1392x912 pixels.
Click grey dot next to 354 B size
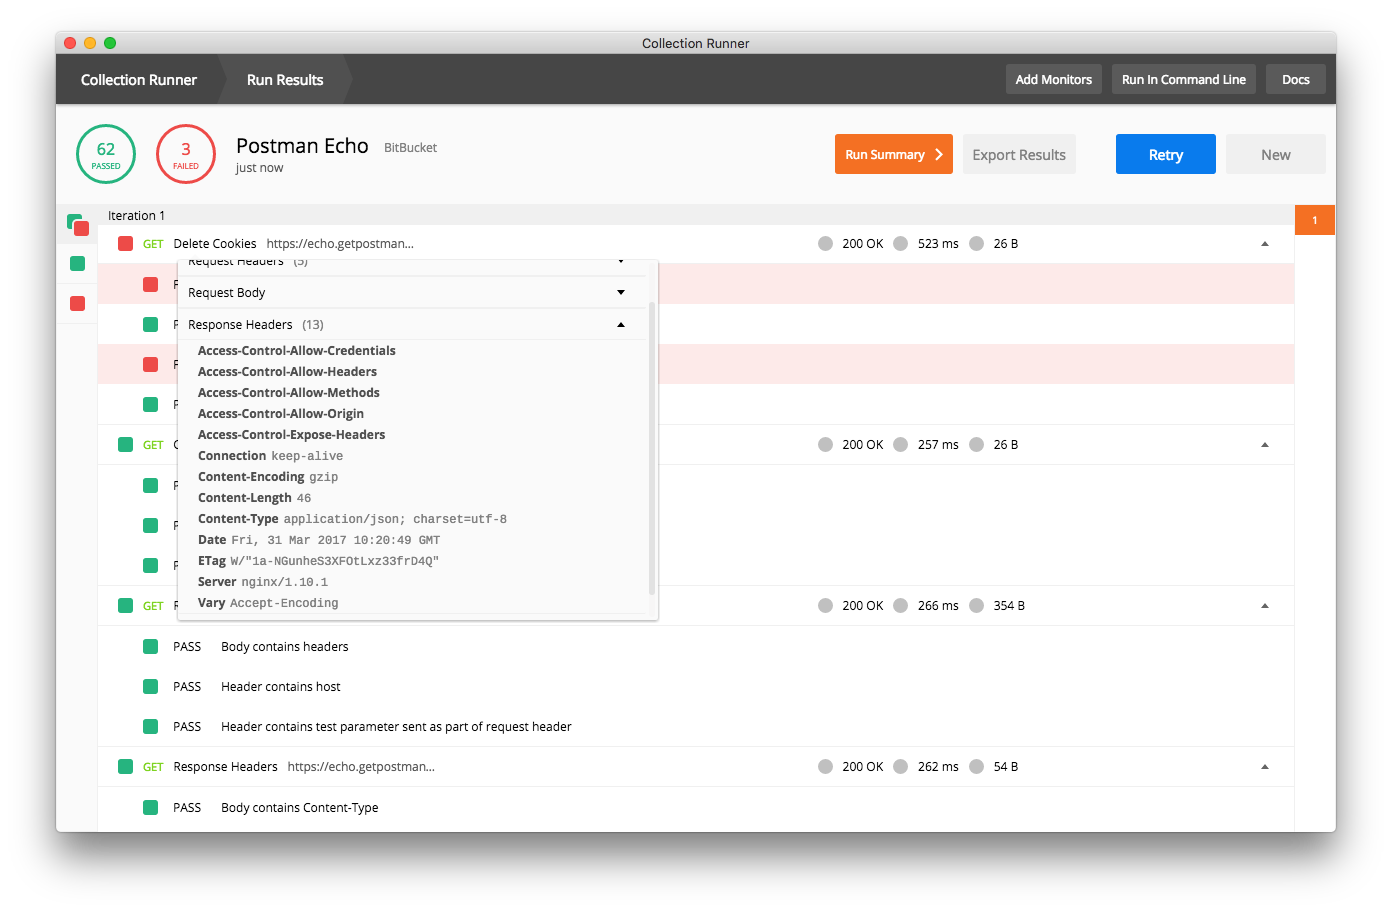977,606
